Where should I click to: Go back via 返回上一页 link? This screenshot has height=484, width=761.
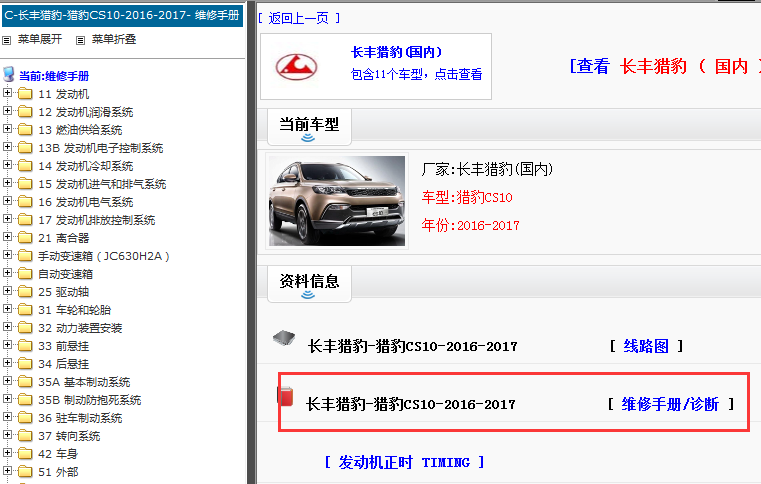click(298, 18)
